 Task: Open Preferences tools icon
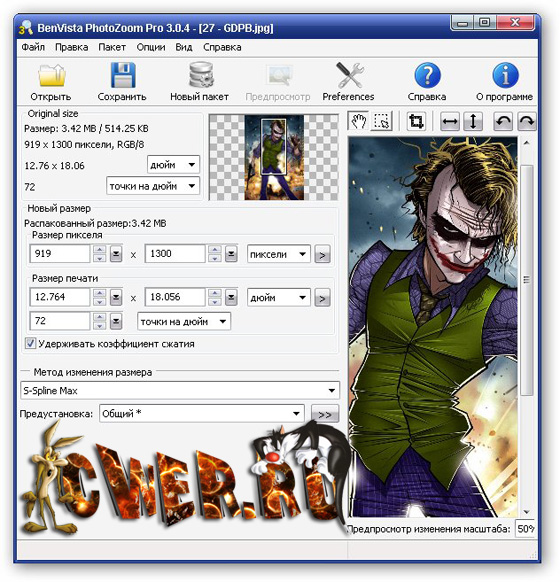click(350, 75)
